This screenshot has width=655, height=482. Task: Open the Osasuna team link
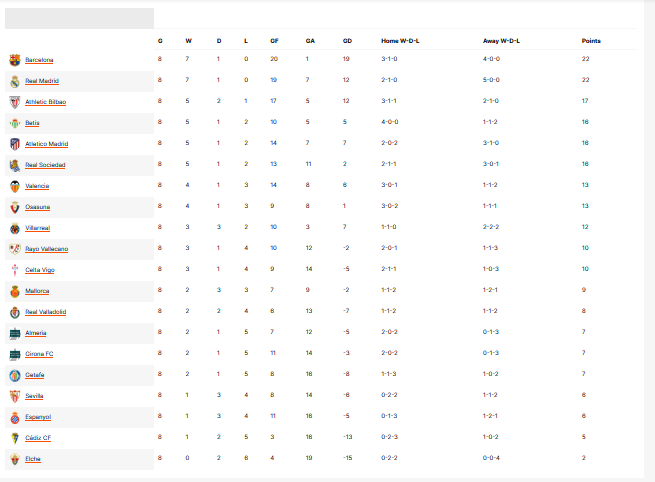pyautogui.click(x=38, y=207)
